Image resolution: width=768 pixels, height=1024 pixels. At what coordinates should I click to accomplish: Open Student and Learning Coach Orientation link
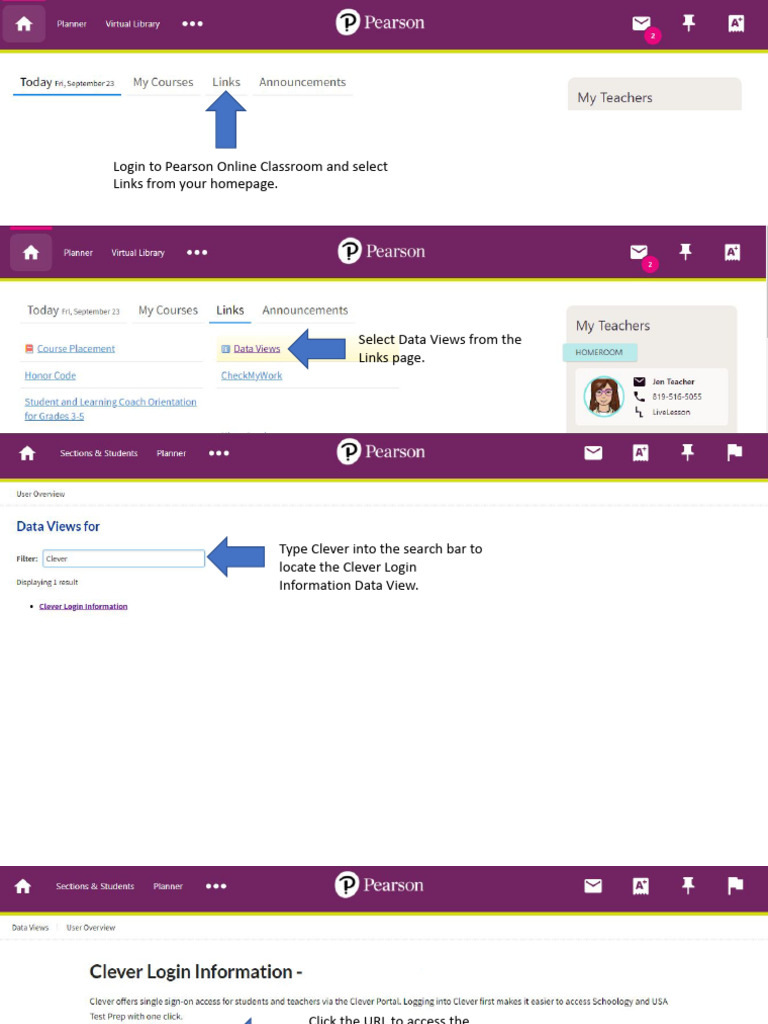pos(110,409)
